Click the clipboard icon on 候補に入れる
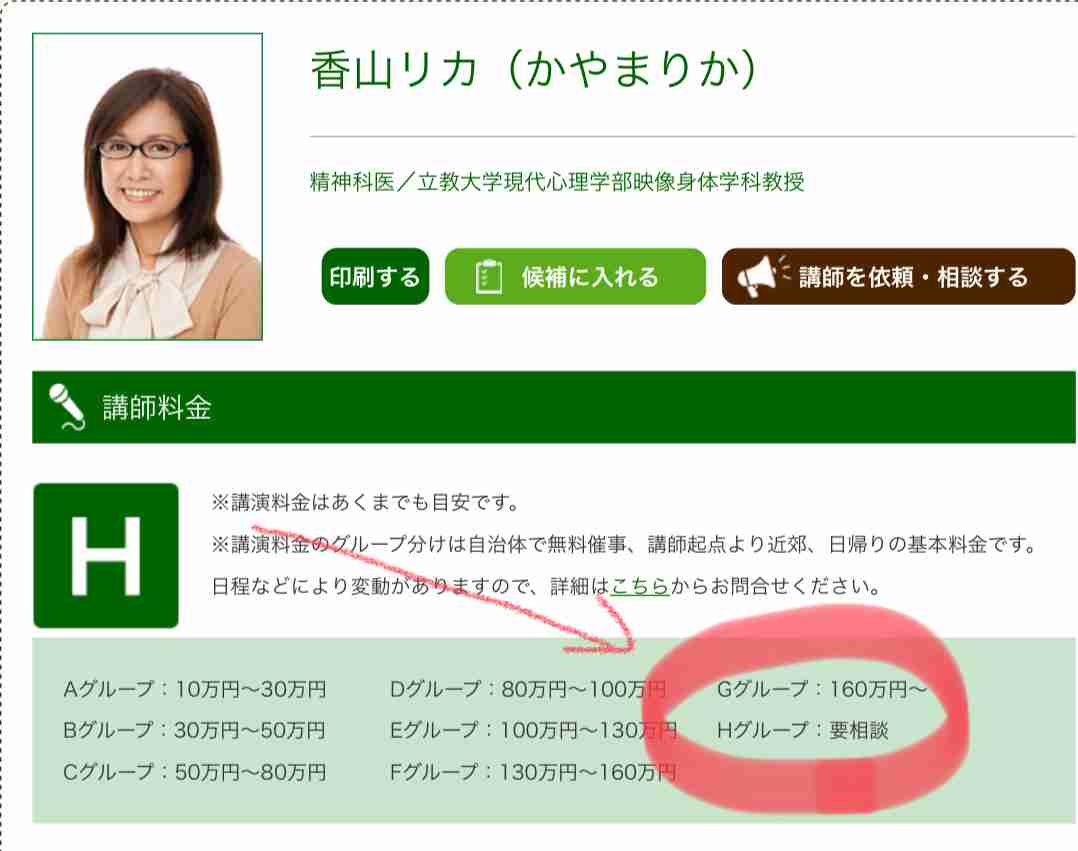The width and height of the screenshot is (1078, 851). 489,277
